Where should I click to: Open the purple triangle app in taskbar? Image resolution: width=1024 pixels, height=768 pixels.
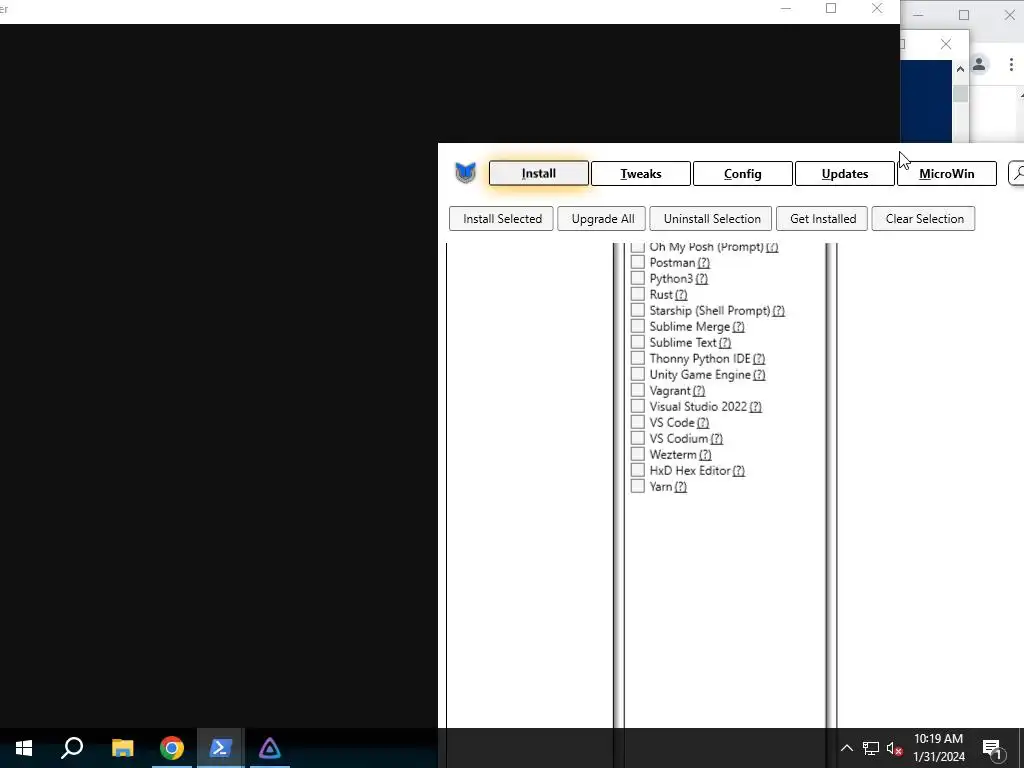point(269,748)
